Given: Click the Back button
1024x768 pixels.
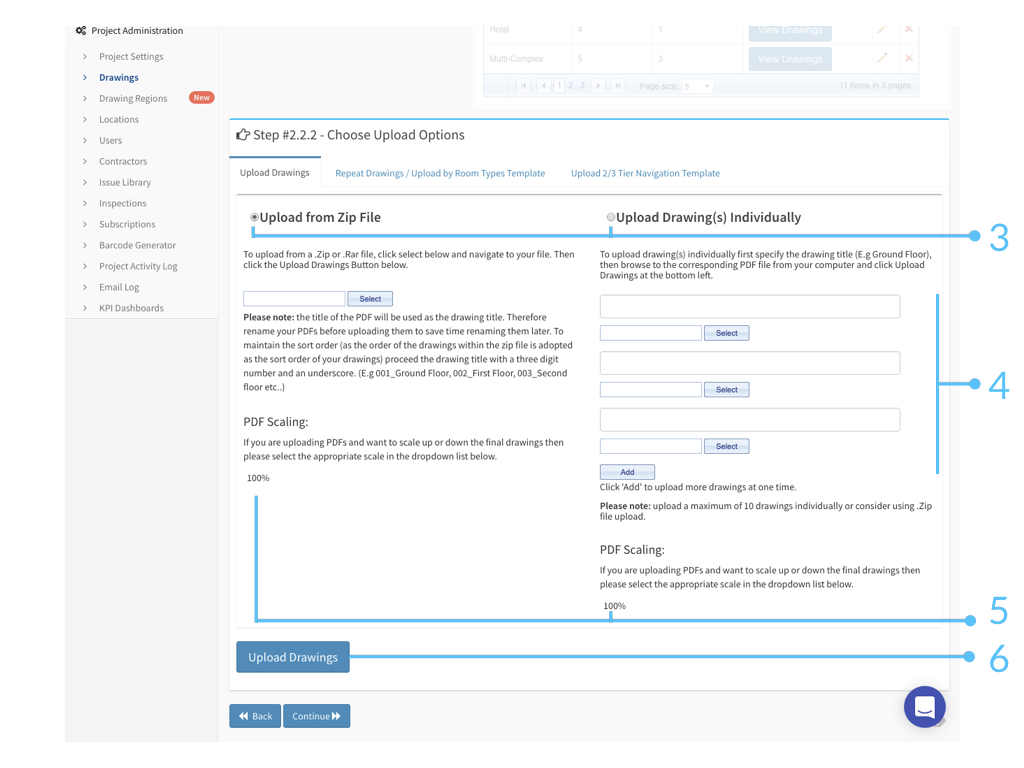Looking at the screenshot, I should (x=255, y=716).
